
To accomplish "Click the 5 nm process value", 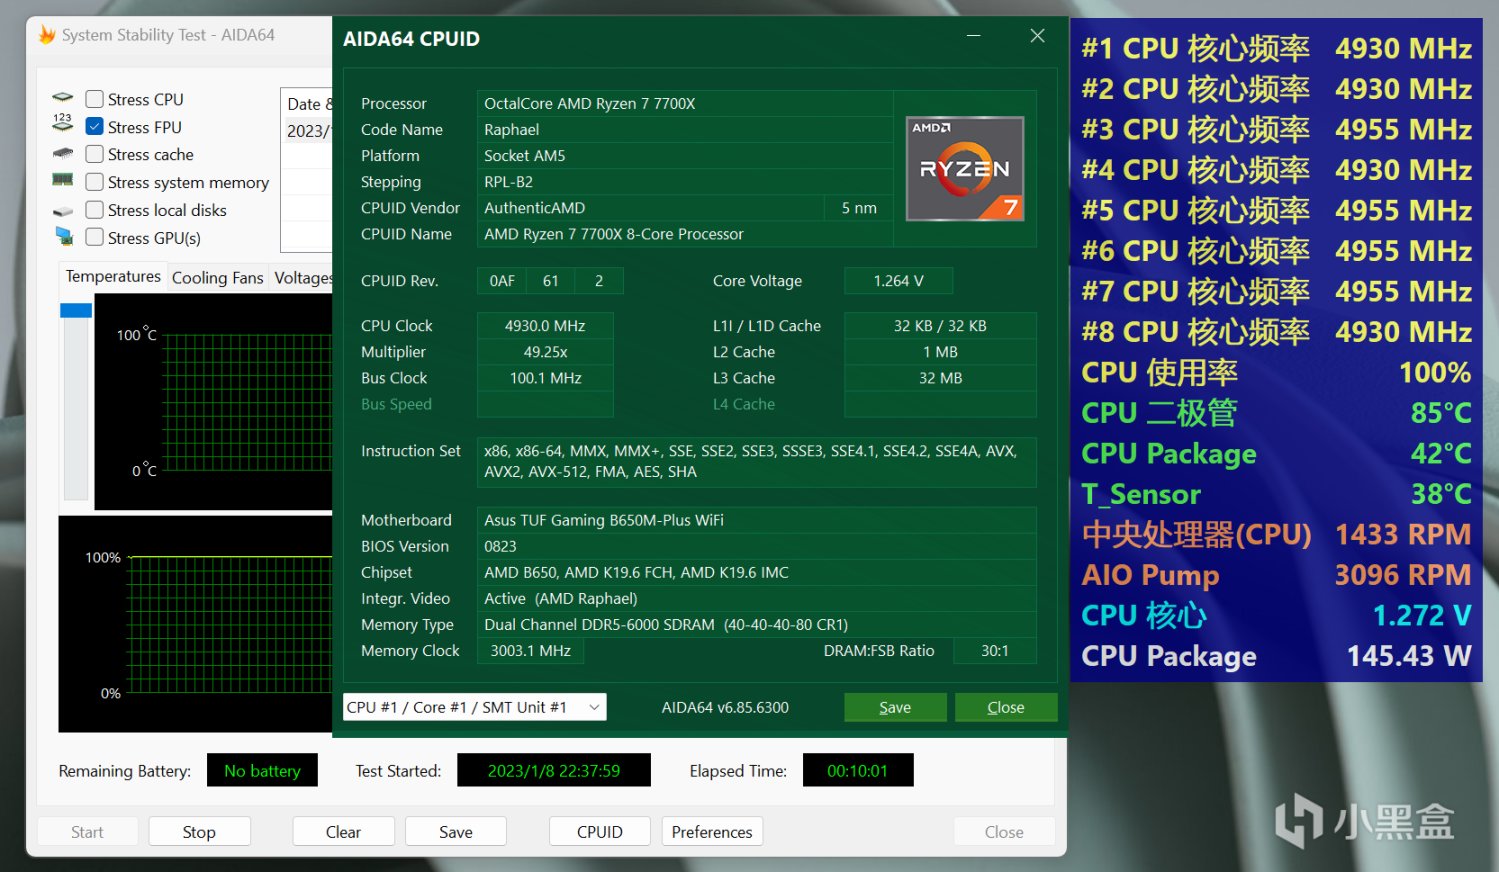I will click(859, 207).
